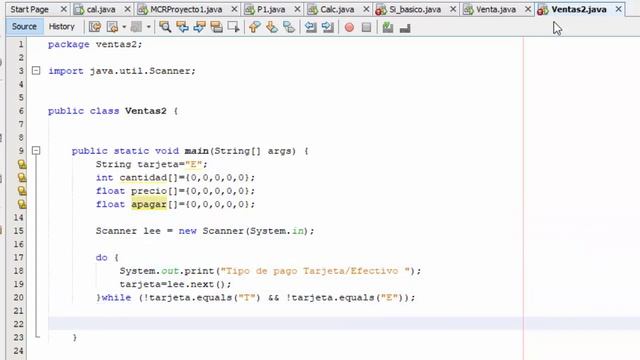This screenshot has height=360, width=640.
Task: Click hint bulb beside int cantidad line
Action: (22, 178)
